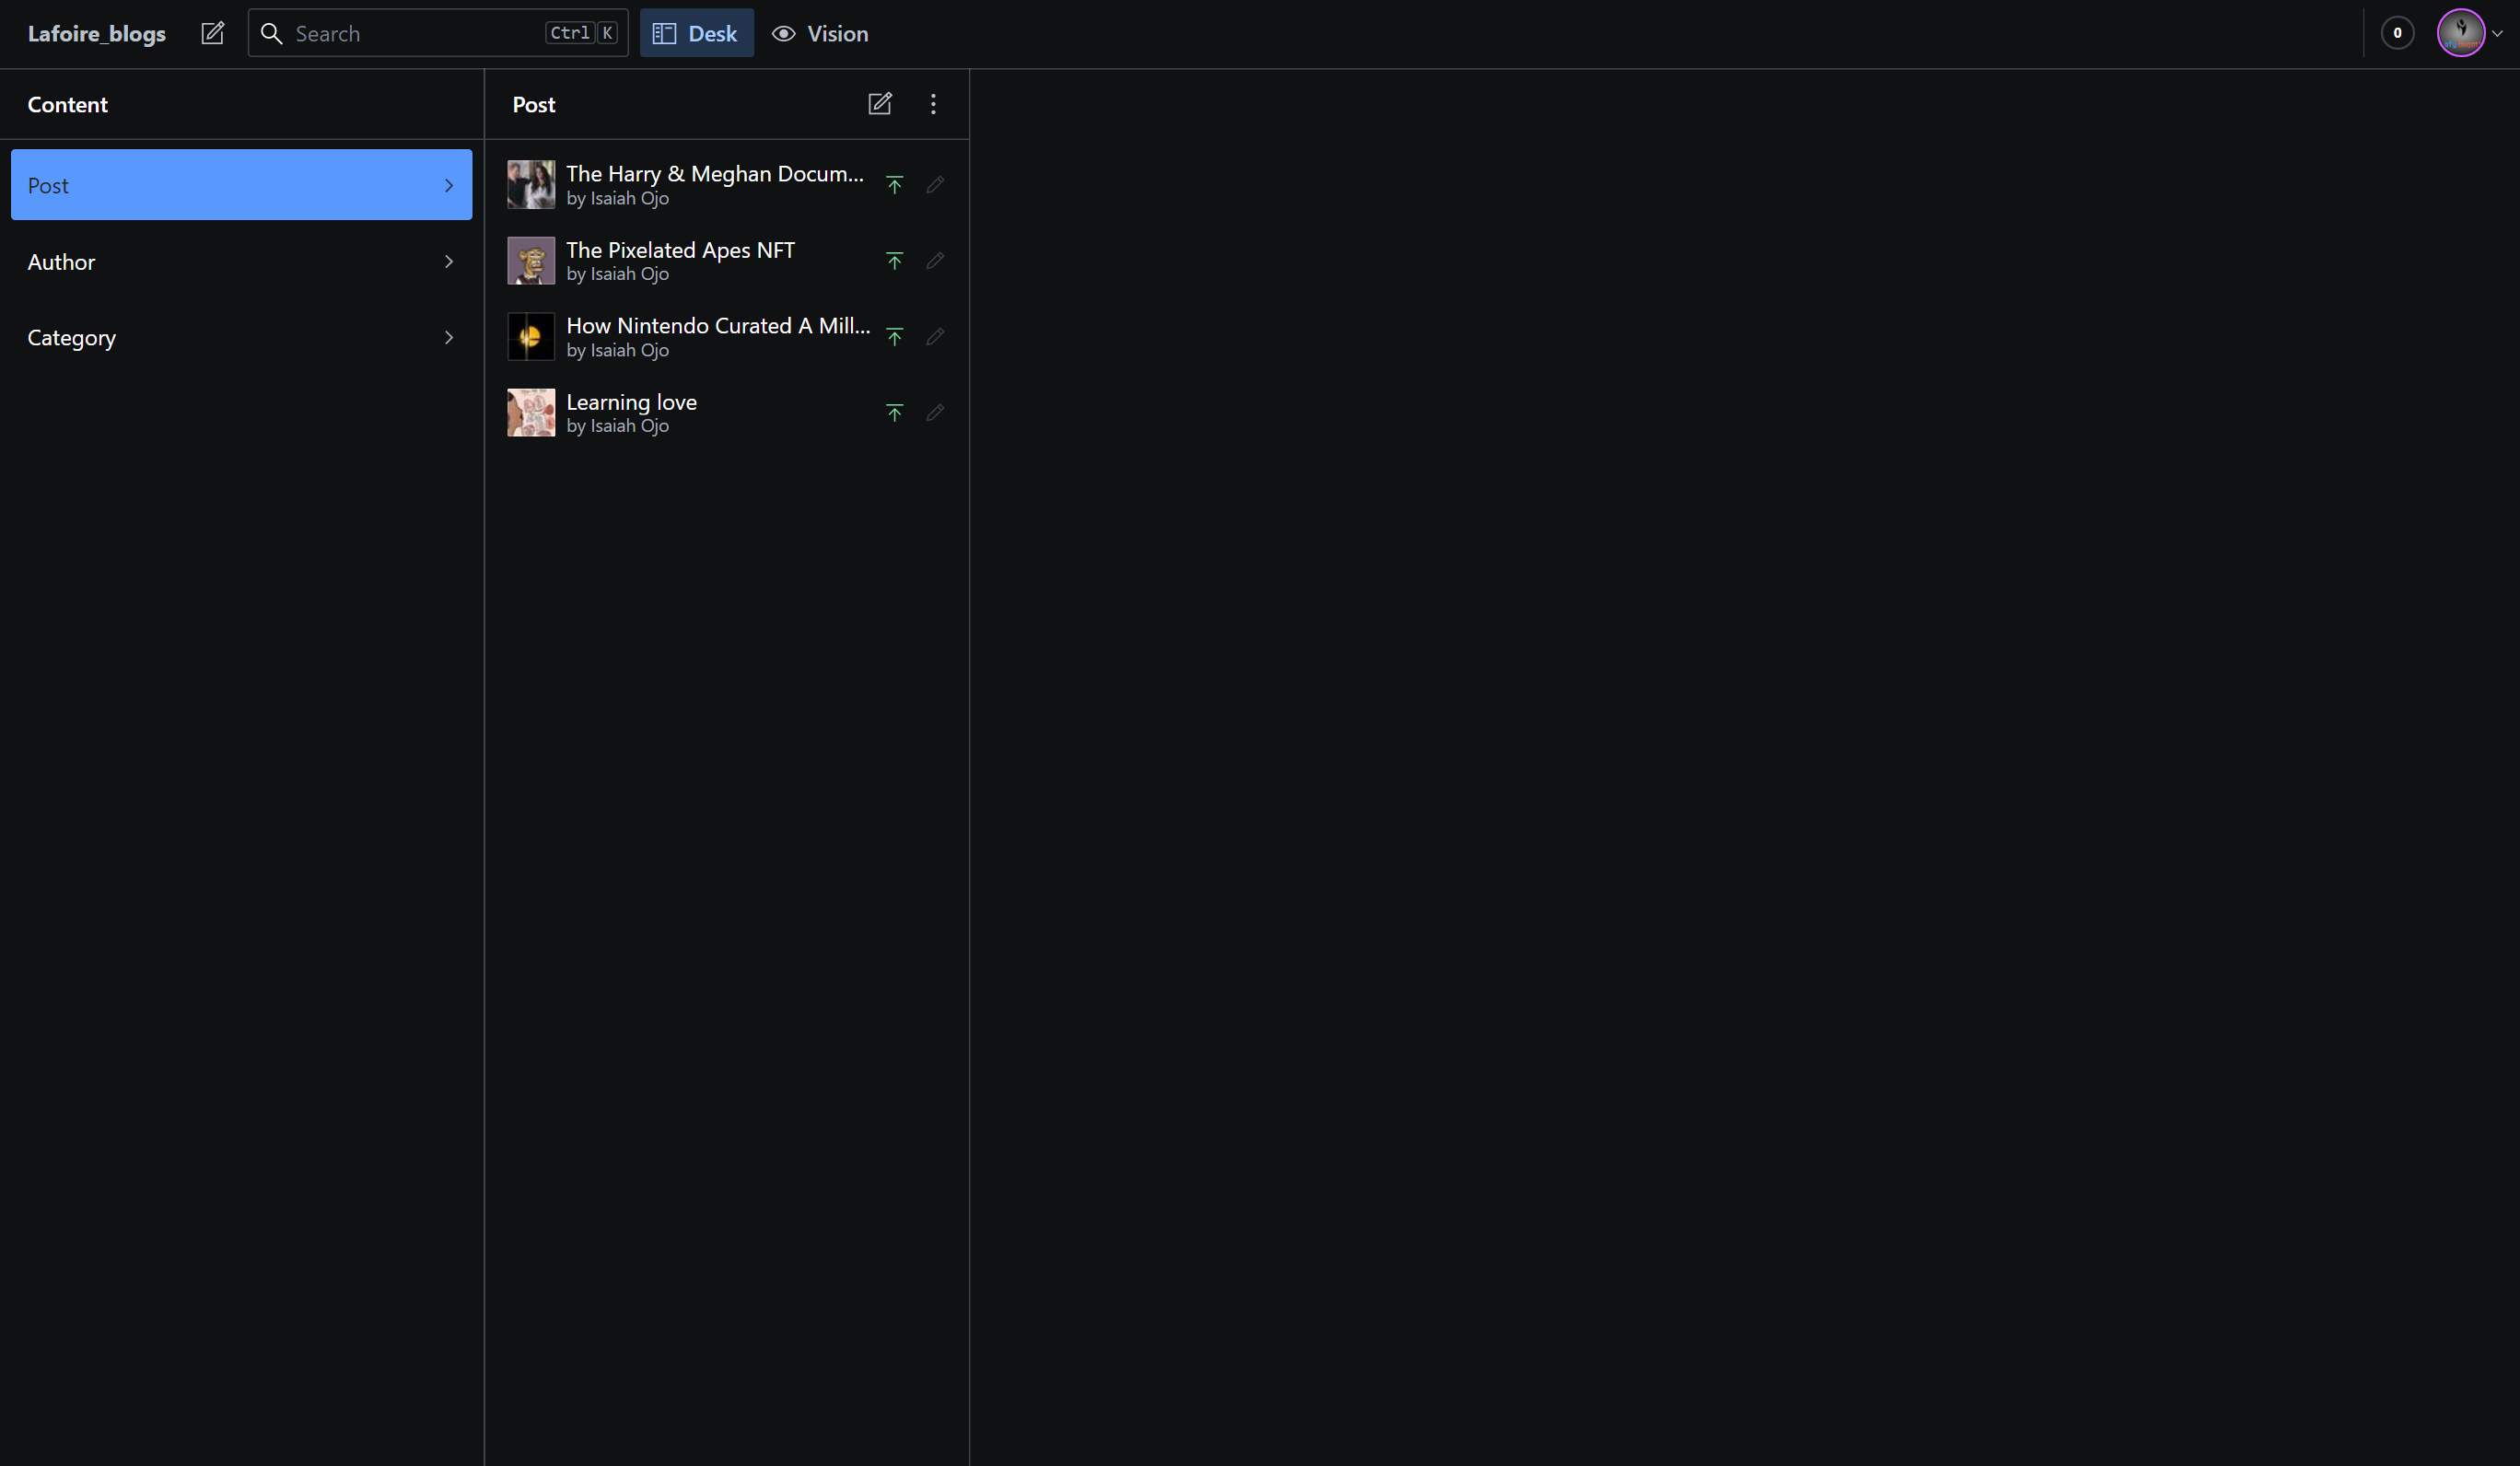
Task: Click the edit pencil icon on Pixelated Apes NFT
Action: 934,261
